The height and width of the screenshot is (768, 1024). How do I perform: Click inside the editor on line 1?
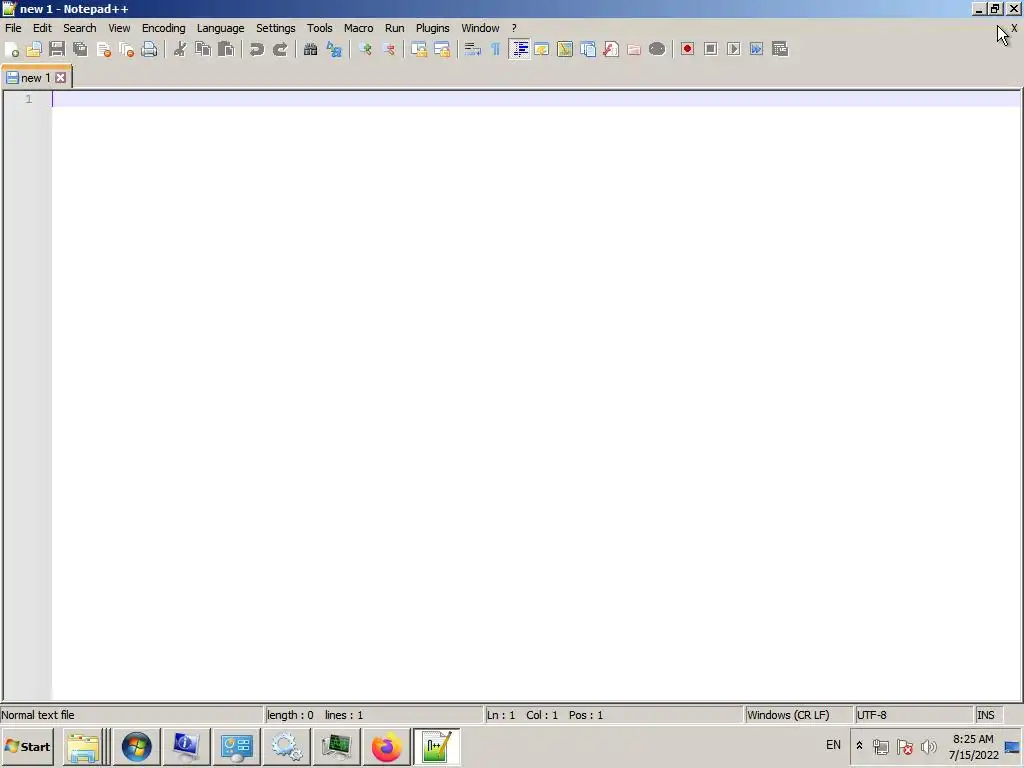coord(537,99)
